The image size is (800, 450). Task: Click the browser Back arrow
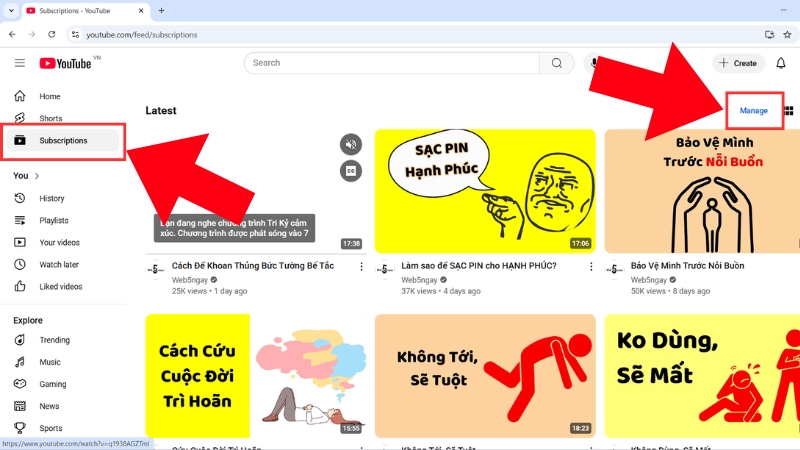(12, 35)
